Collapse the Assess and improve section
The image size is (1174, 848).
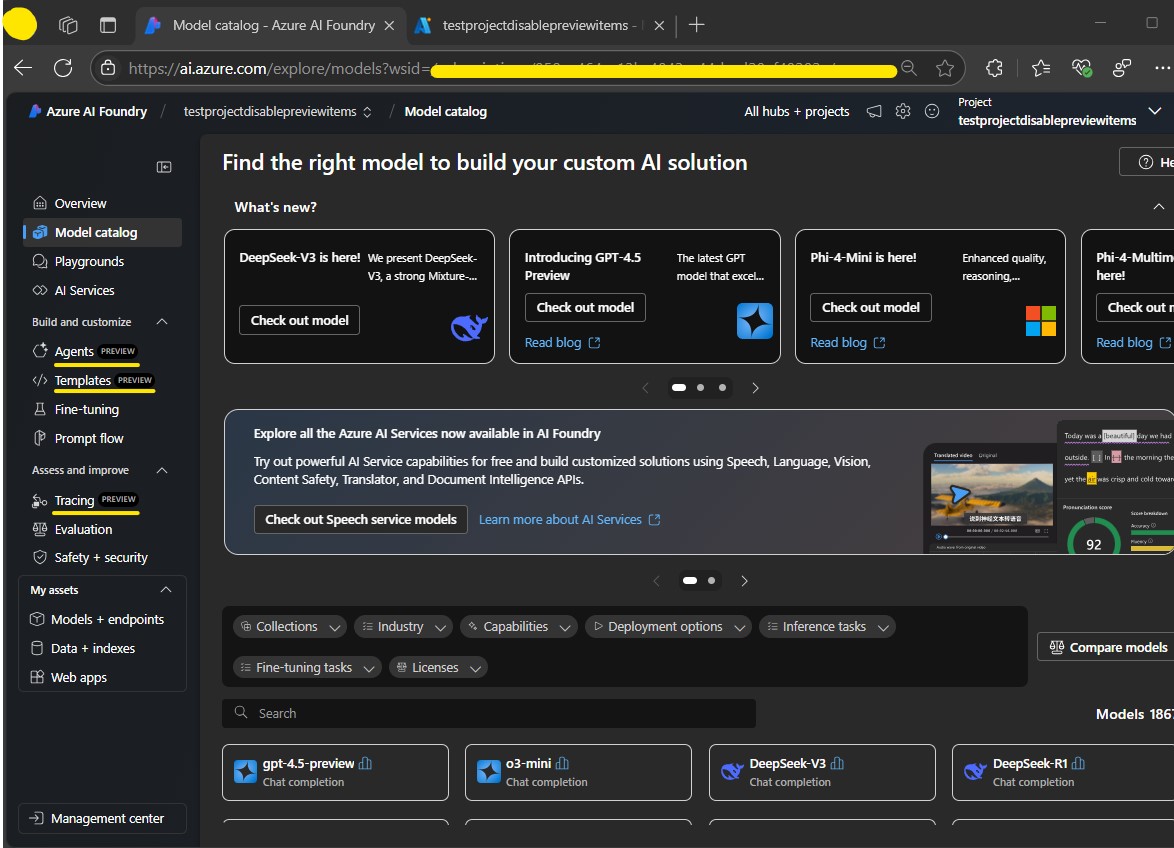(x=162, y=470)
